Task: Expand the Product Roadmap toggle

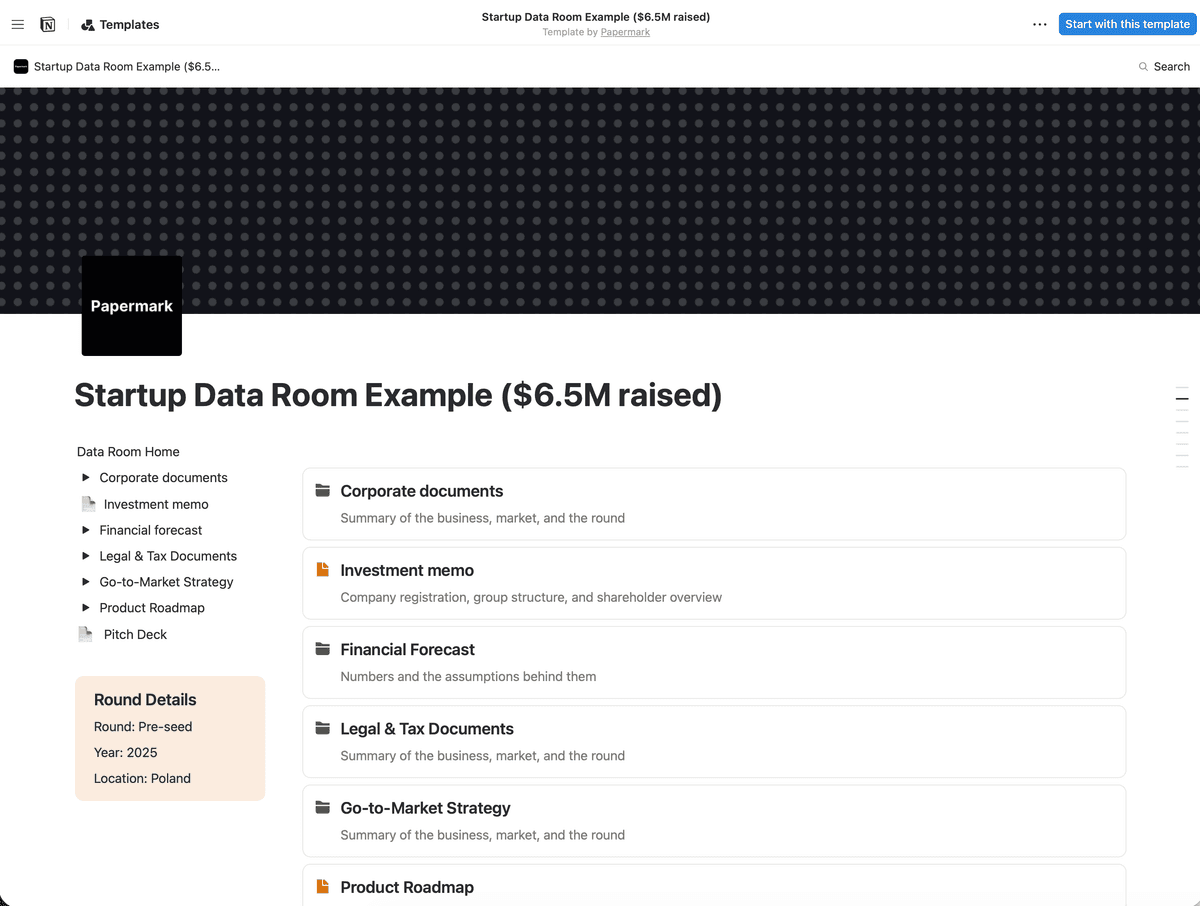Action: [86, 608]
